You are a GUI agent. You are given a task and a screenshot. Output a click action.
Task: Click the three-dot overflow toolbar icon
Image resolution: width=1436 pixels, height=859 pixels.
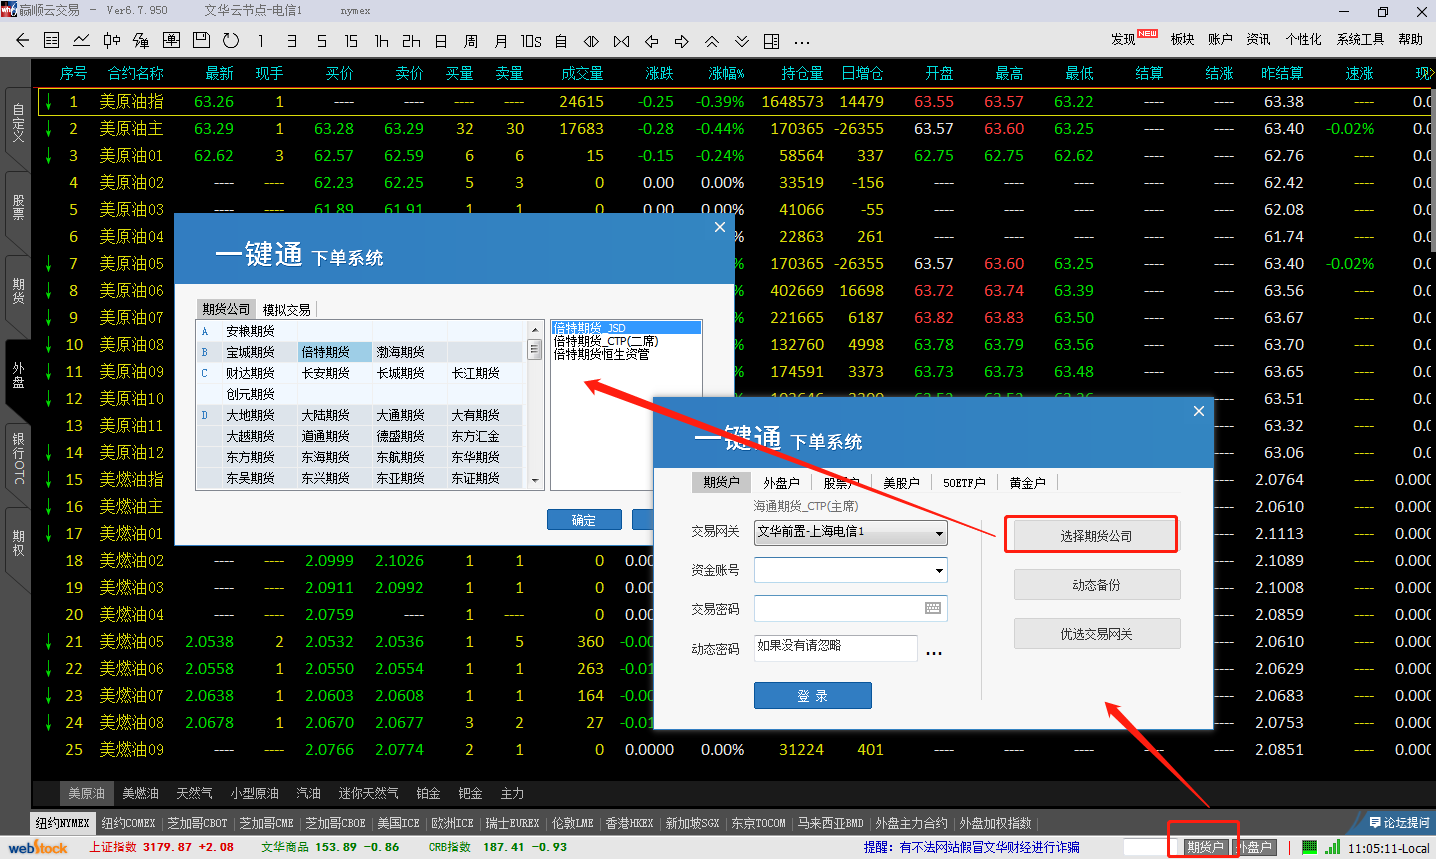click(802, 41)
